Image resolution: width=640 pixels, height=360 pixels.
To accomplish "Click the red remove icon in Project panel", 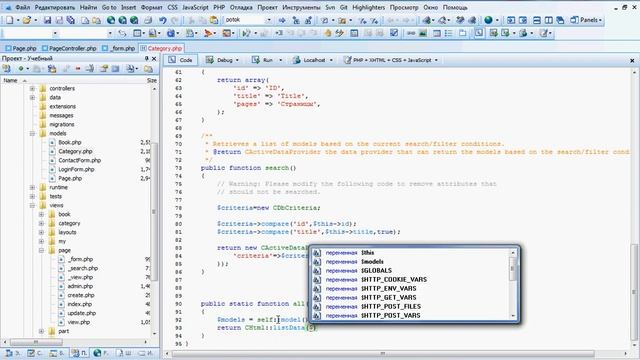I will tap(78, 69).
